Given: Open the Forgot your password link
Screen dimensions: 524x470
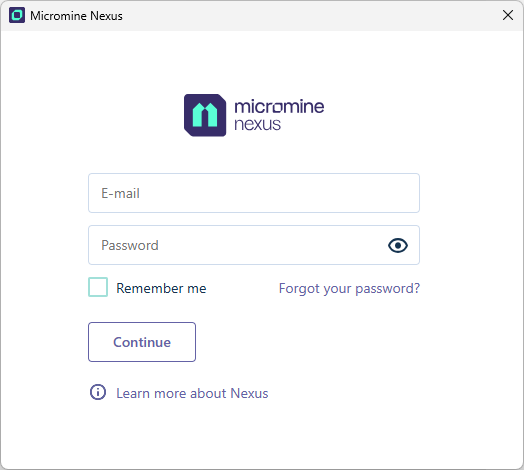Looking at the screenshot, I should tap(349, 288).
